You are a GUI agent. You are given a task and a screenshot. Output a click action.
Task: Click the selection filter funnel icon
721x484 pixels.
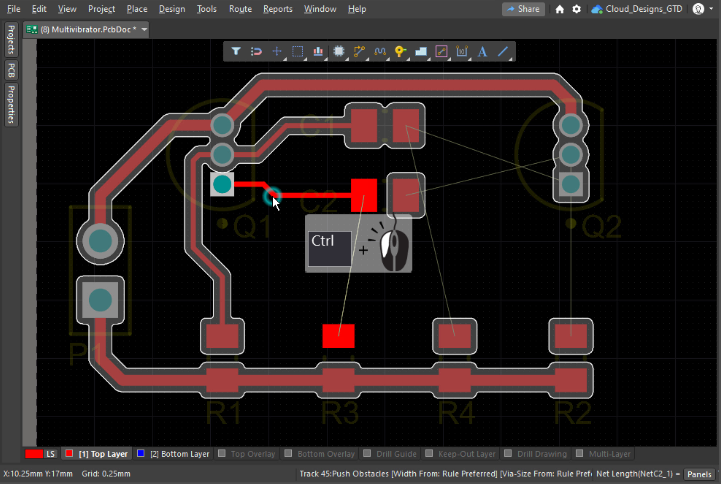(x=236, y=51)
